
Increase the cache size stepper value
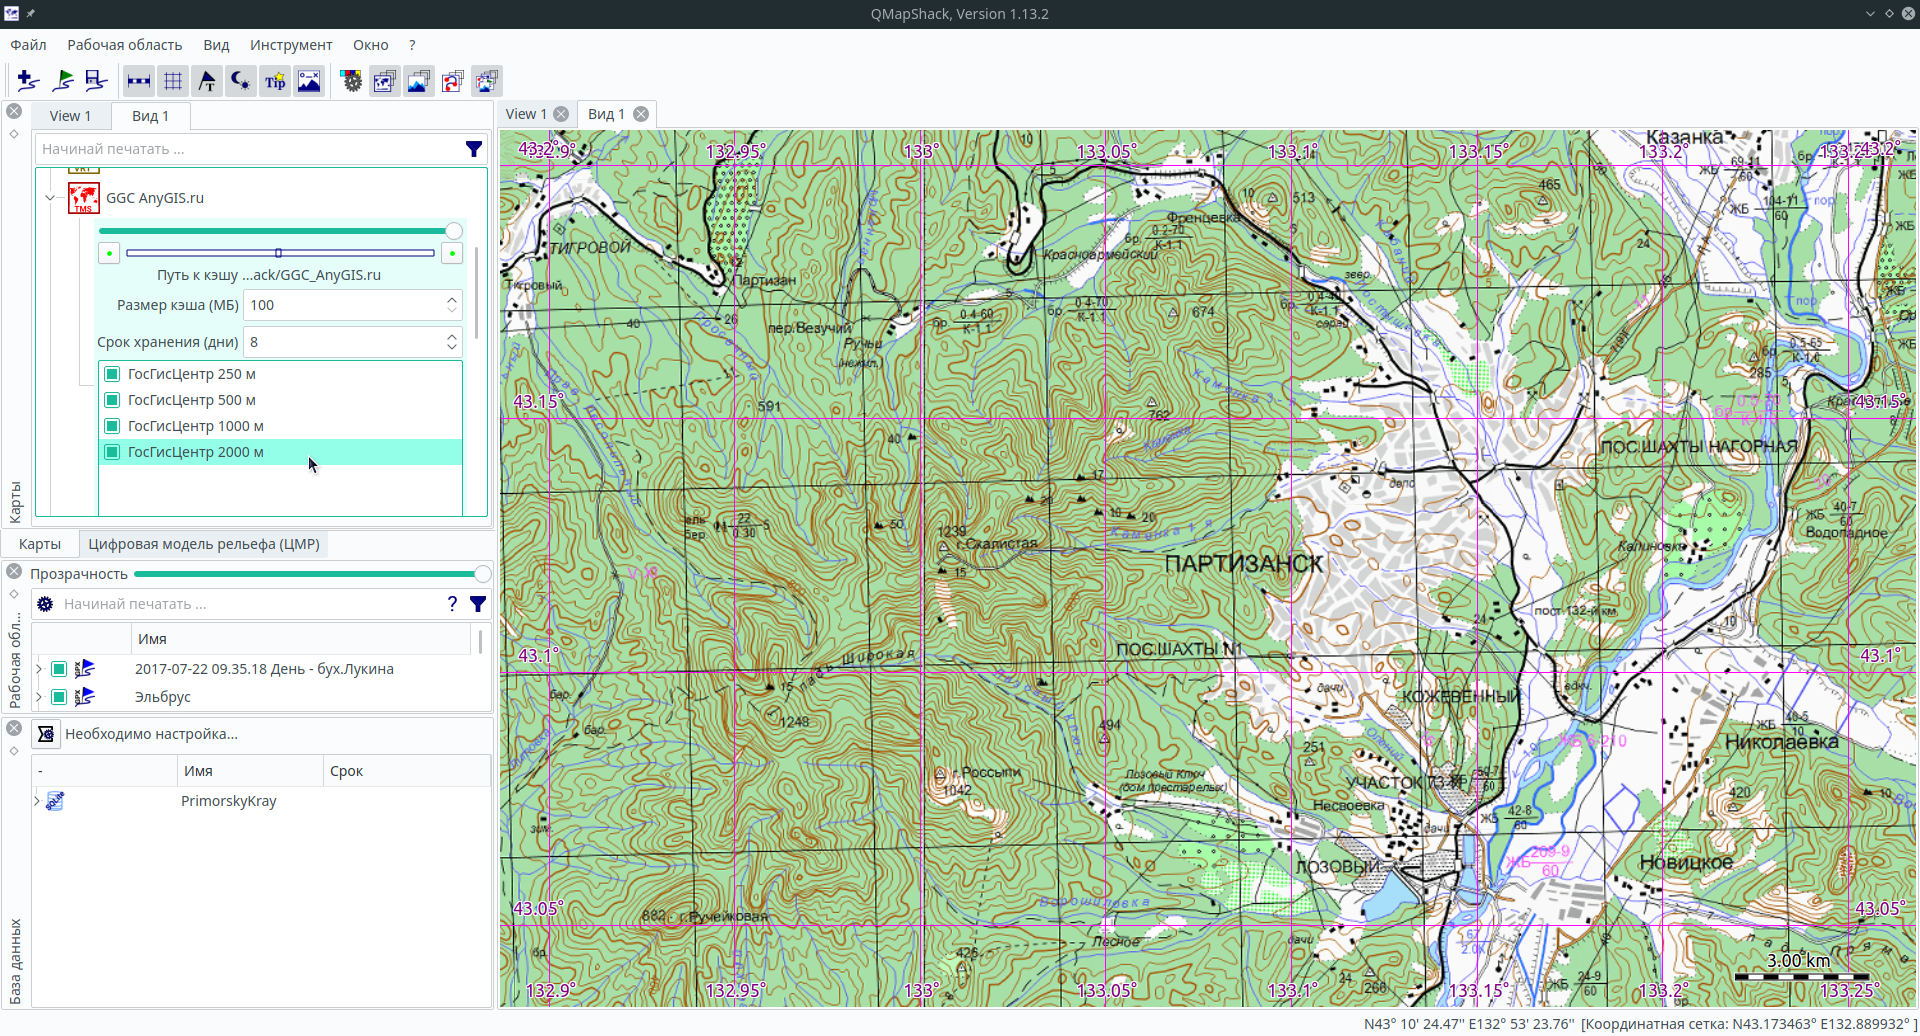click(452, 299)
